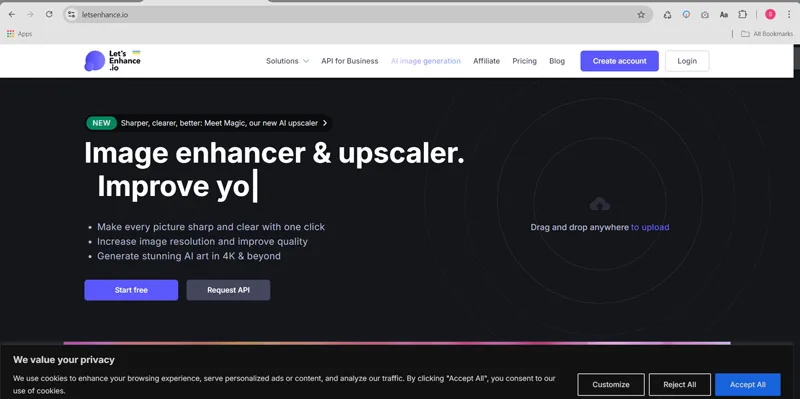Click the Login button
The width and height of the screenshot is (800, 399).
point(687,61)
